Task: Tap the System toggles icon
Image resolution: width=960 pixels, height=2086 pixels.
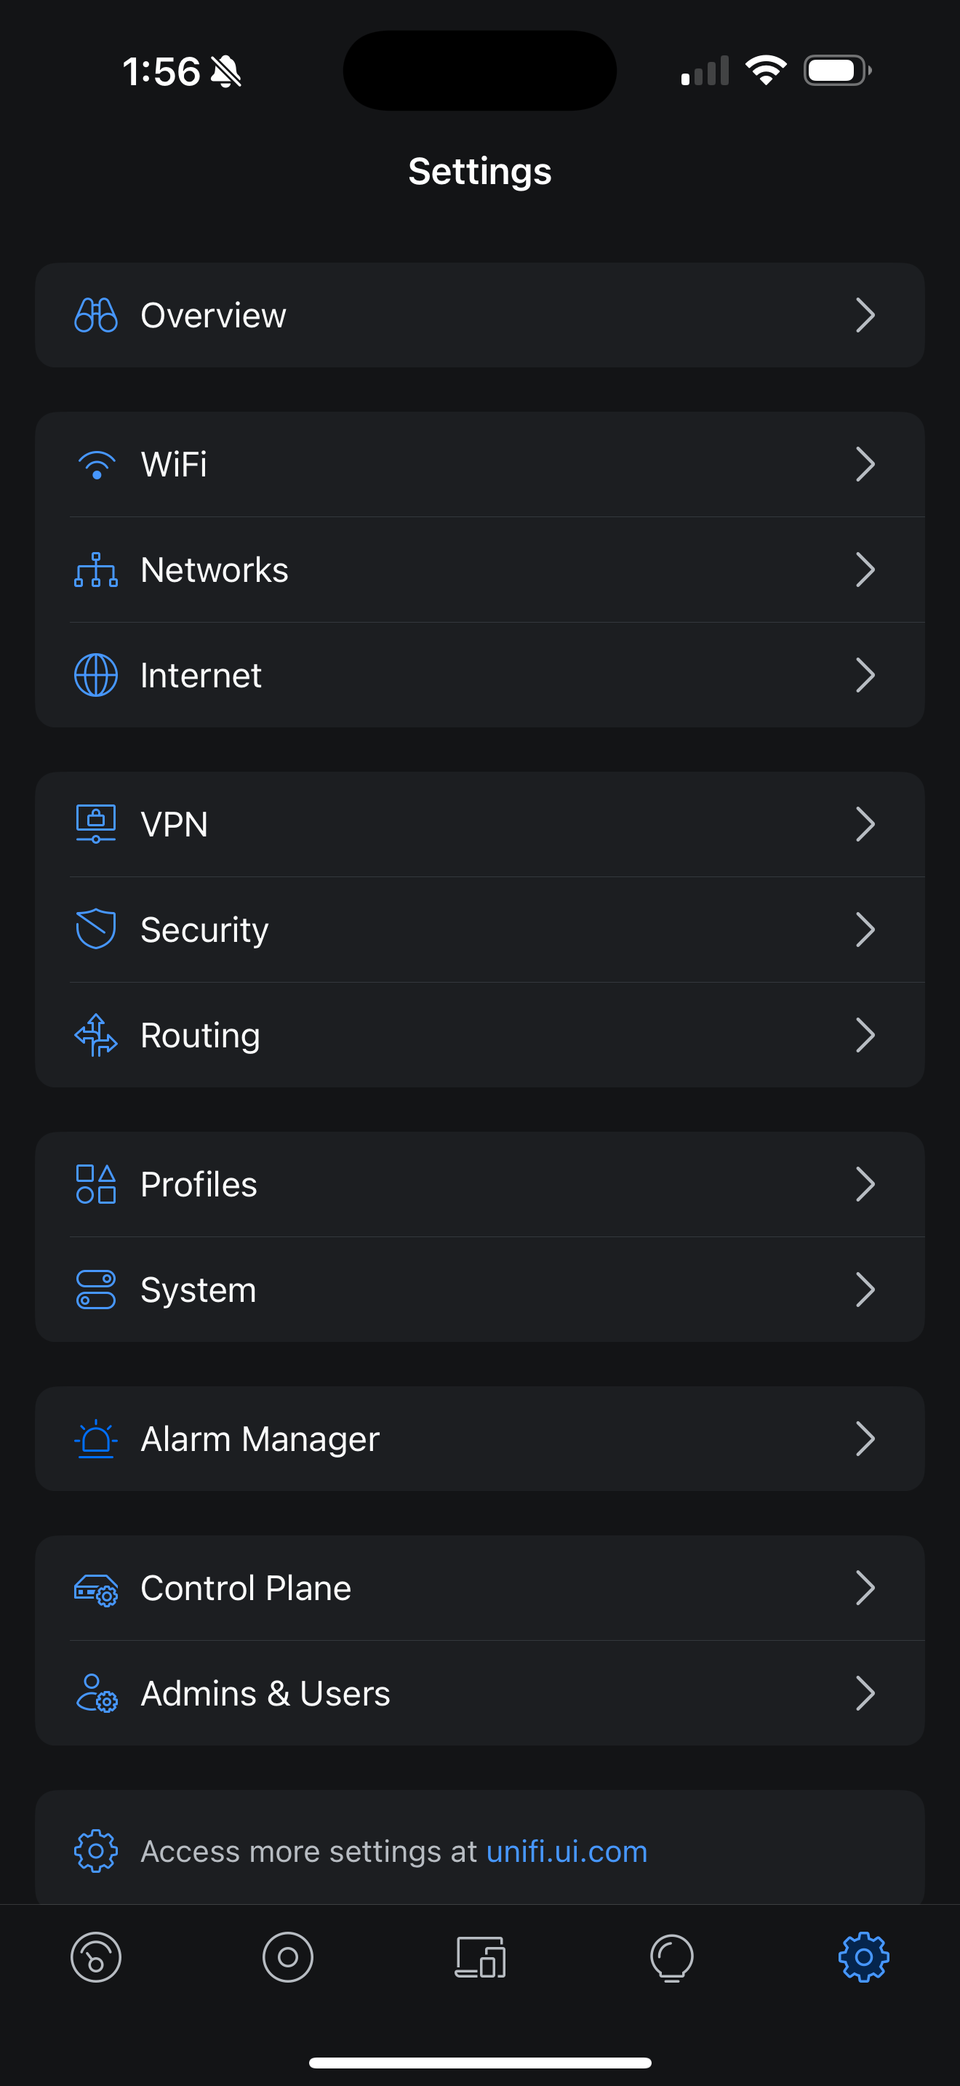Action: pos(96,1289)
